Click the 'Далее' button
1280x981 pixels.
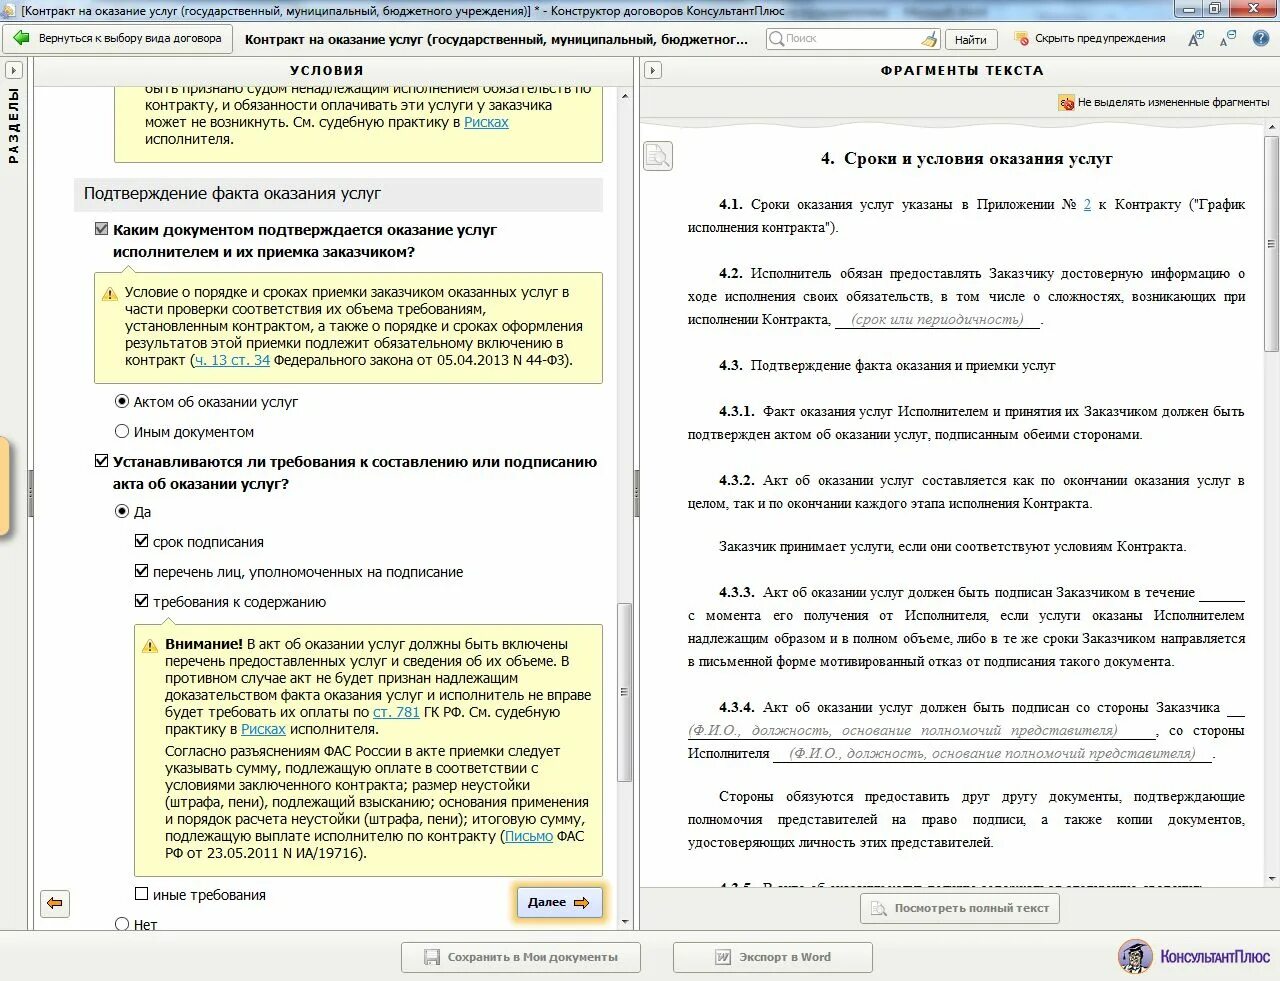(559, 902)
